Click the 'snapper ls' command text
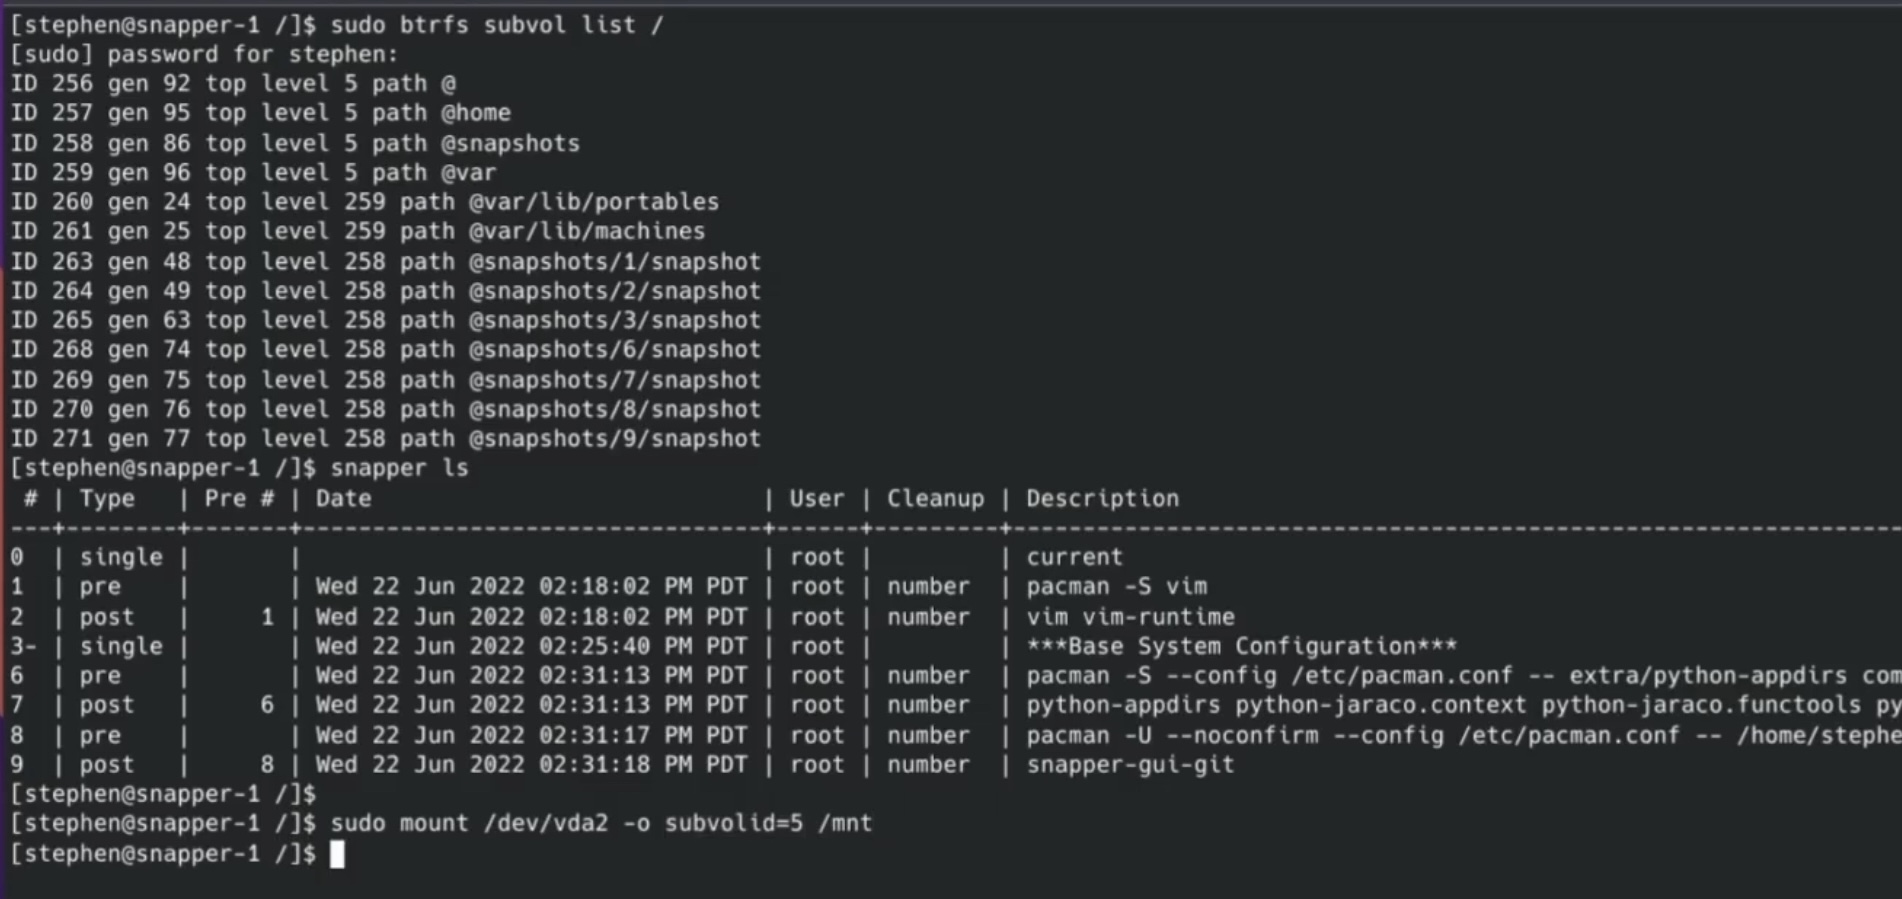 pos(399,468)
